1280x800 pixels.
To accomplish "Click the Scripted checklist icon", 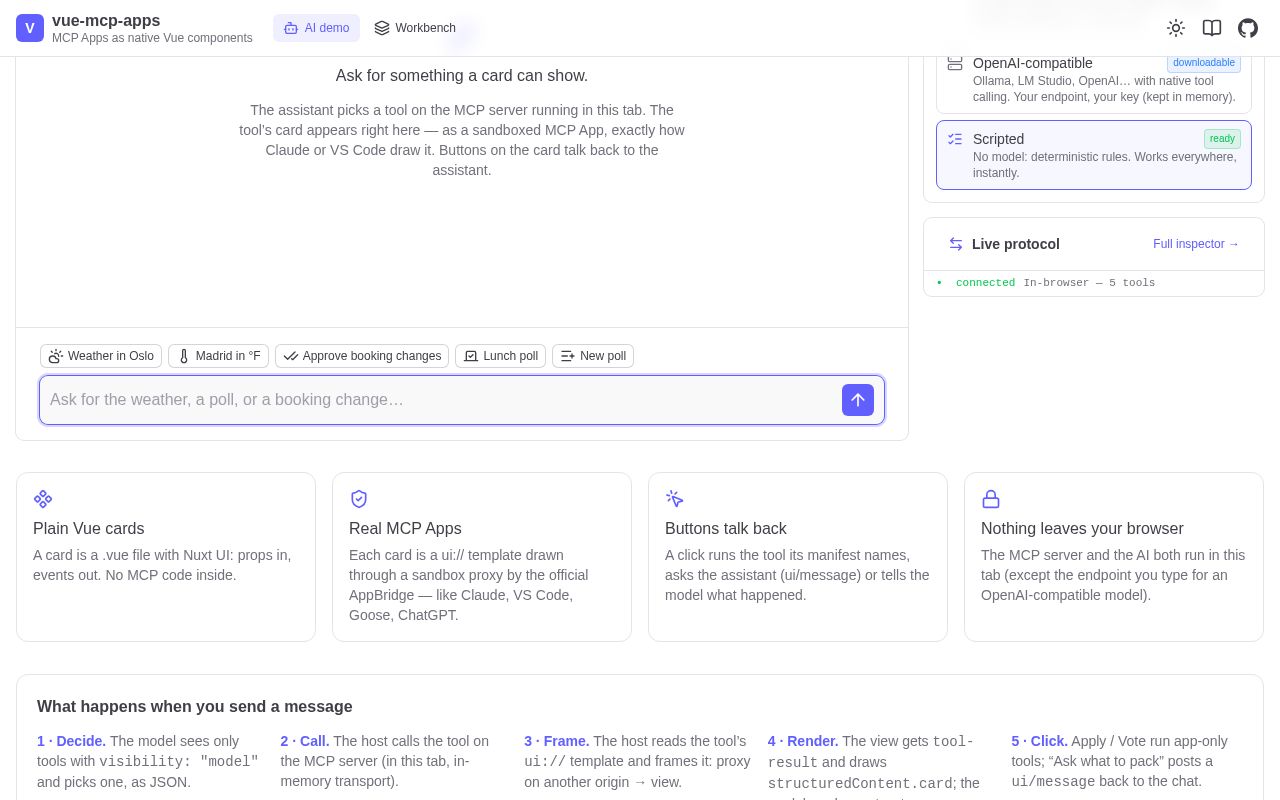I will (x=955, y=139).
